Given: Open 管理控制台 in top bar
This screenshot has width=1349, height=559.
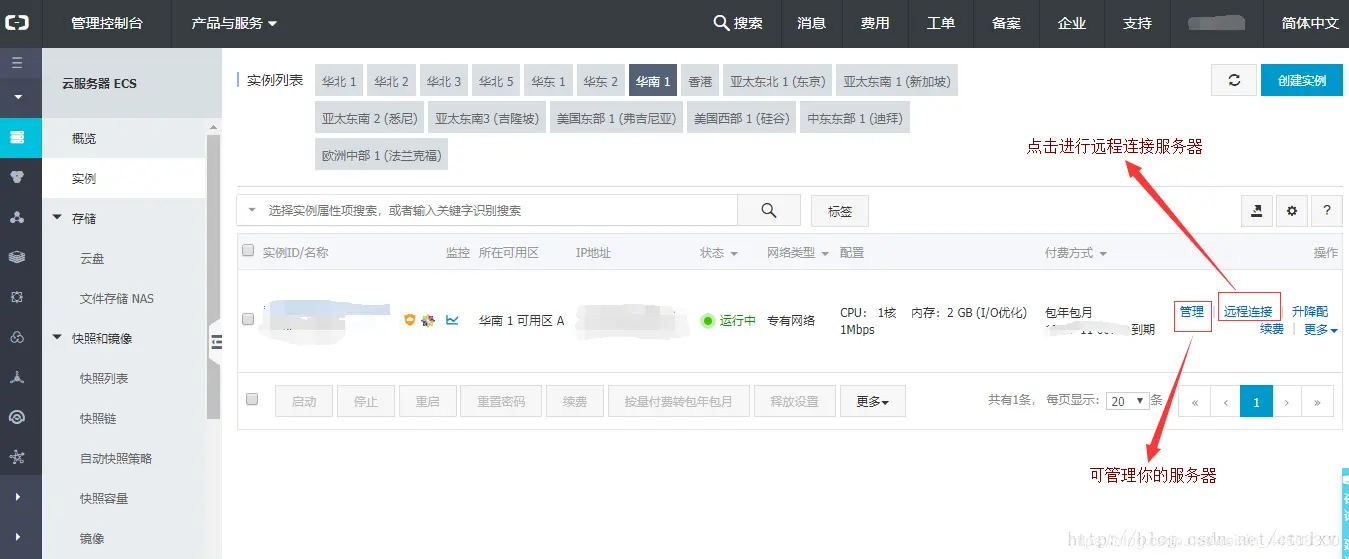Looking at the screenshot, I should point(106,23).
